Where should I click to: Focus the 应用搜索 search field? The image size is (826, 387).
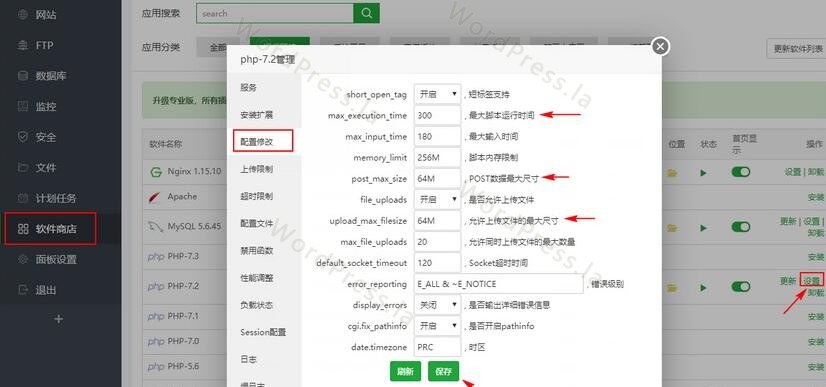click(x=274, y=13)
